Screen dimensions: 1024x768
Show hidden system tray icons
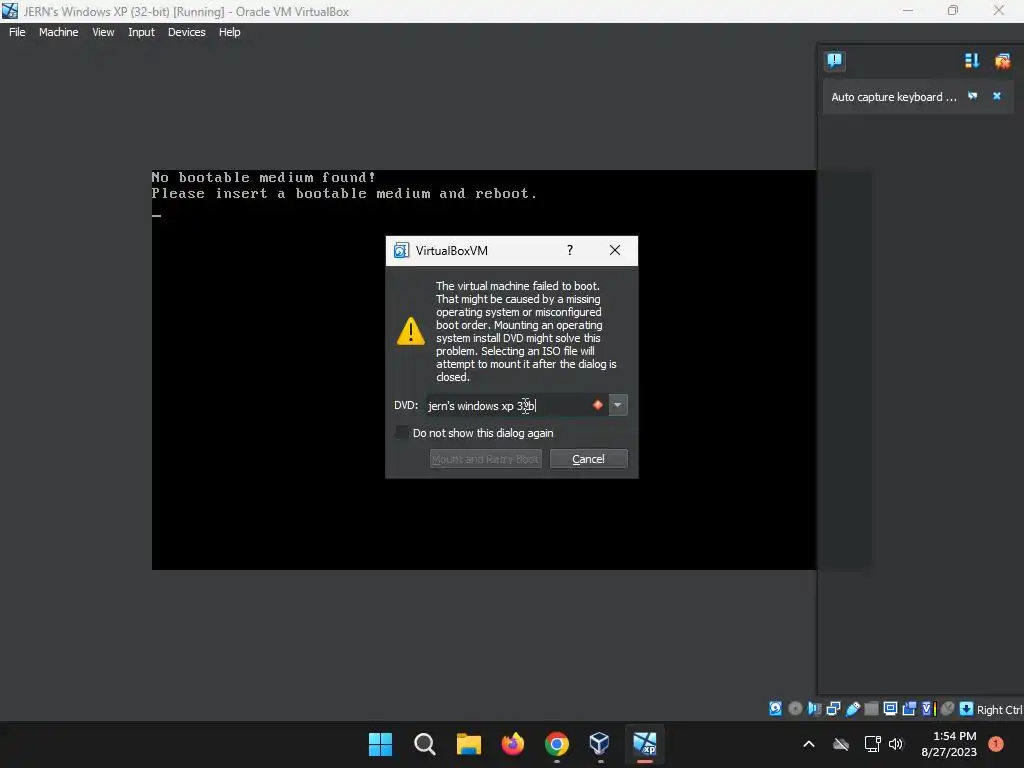(808, 744)
